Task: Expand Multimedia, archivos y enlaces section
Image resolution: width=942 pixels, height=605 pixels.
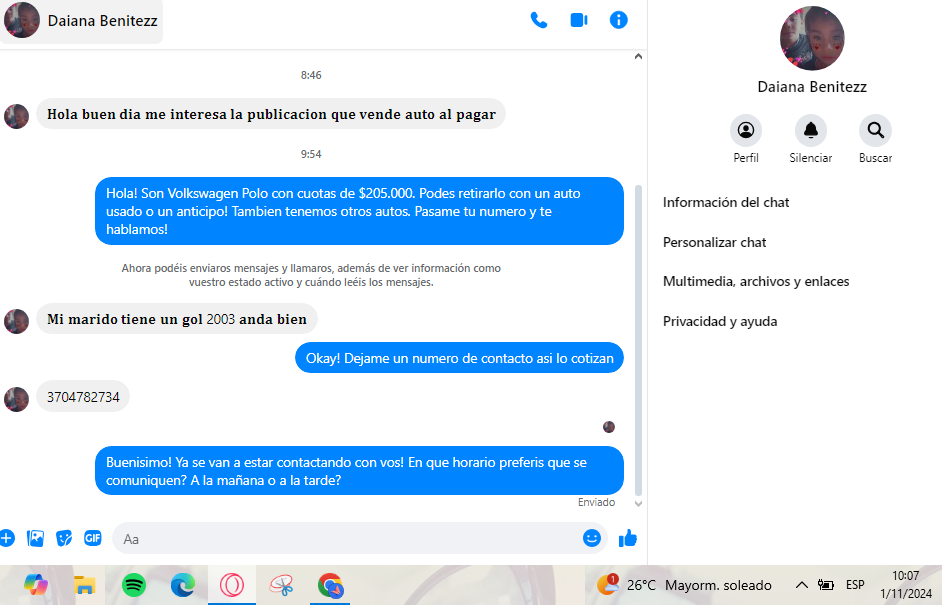Action: (756, 282)
